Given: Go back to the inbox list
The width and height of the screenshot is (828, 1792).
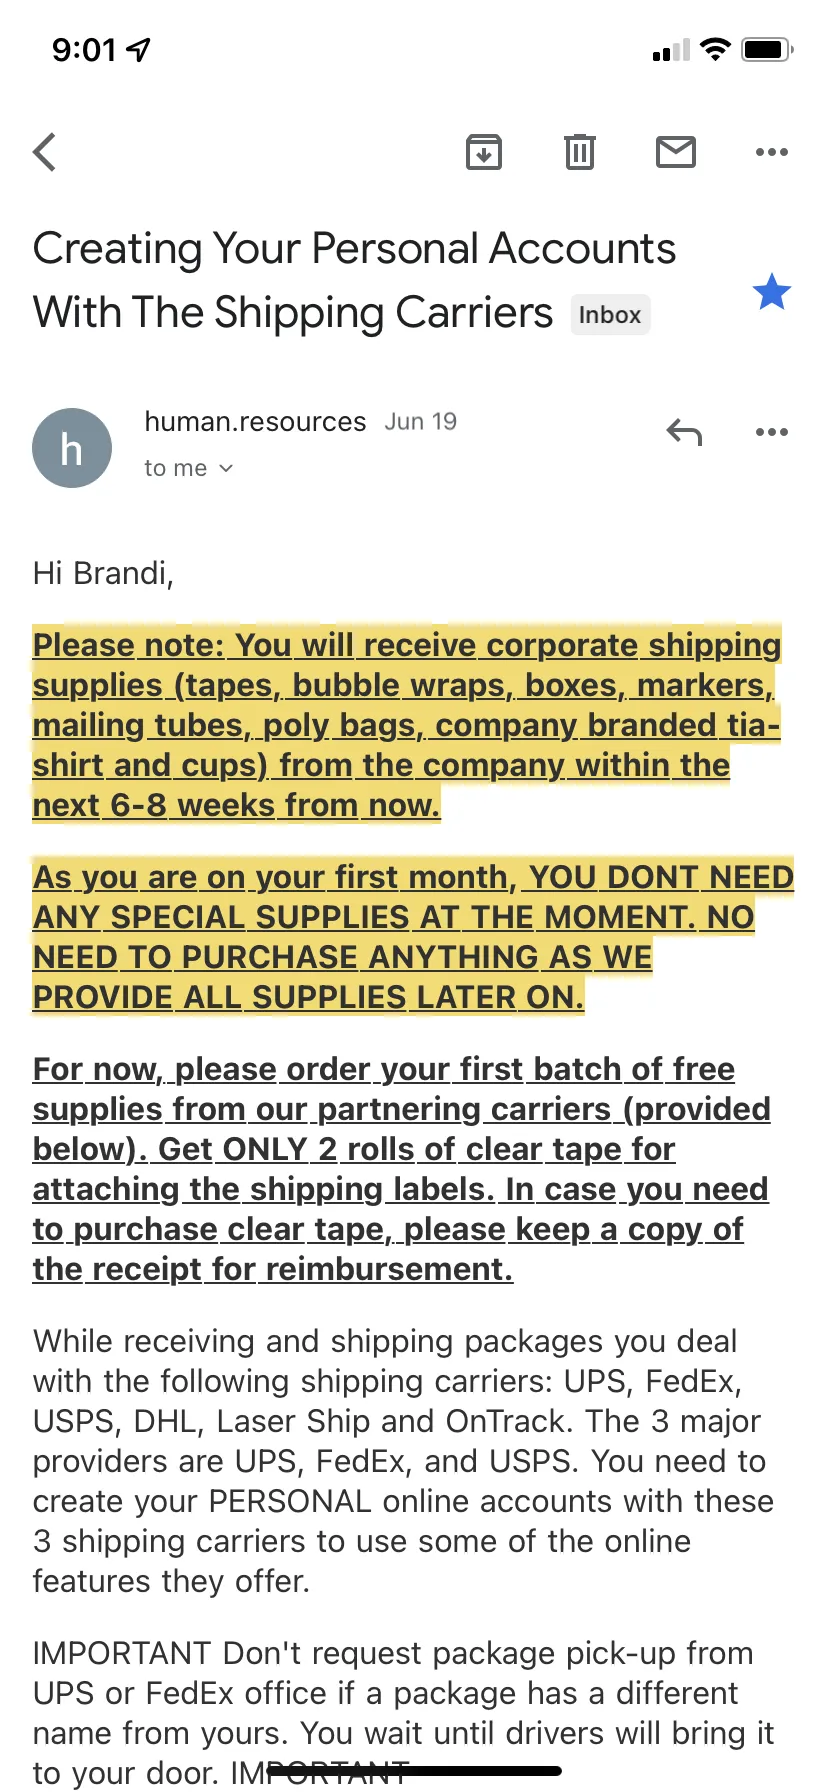Looking at the screenshot, I should (45, 152).
